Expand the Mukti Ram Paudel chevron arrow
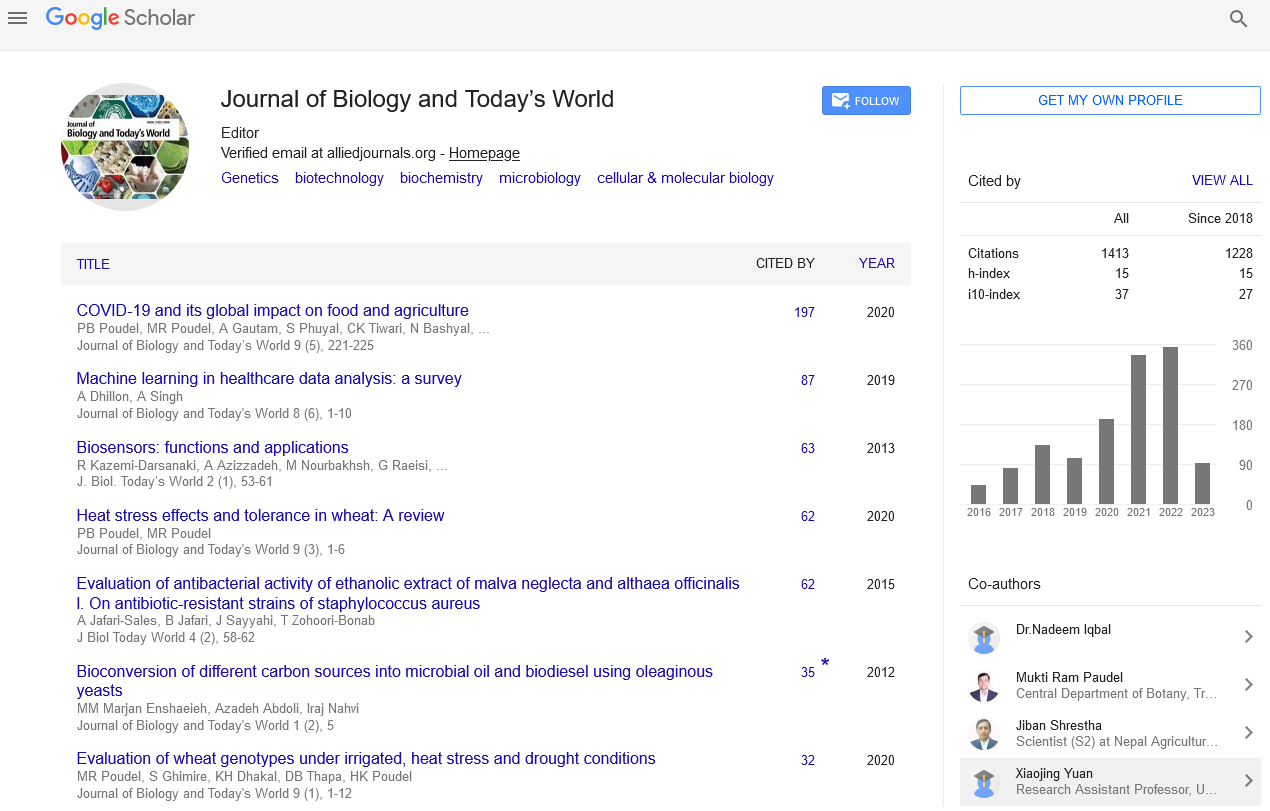1270x811 pixels. (1248, 685)
